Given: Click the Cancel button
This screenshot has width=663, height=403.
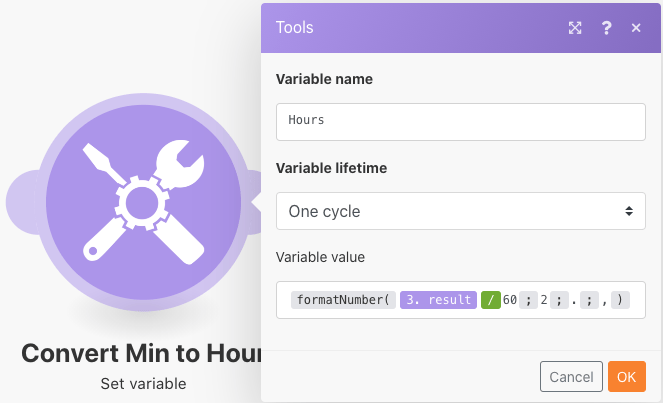Looking at the screenshot, I should tap(571, 376).
